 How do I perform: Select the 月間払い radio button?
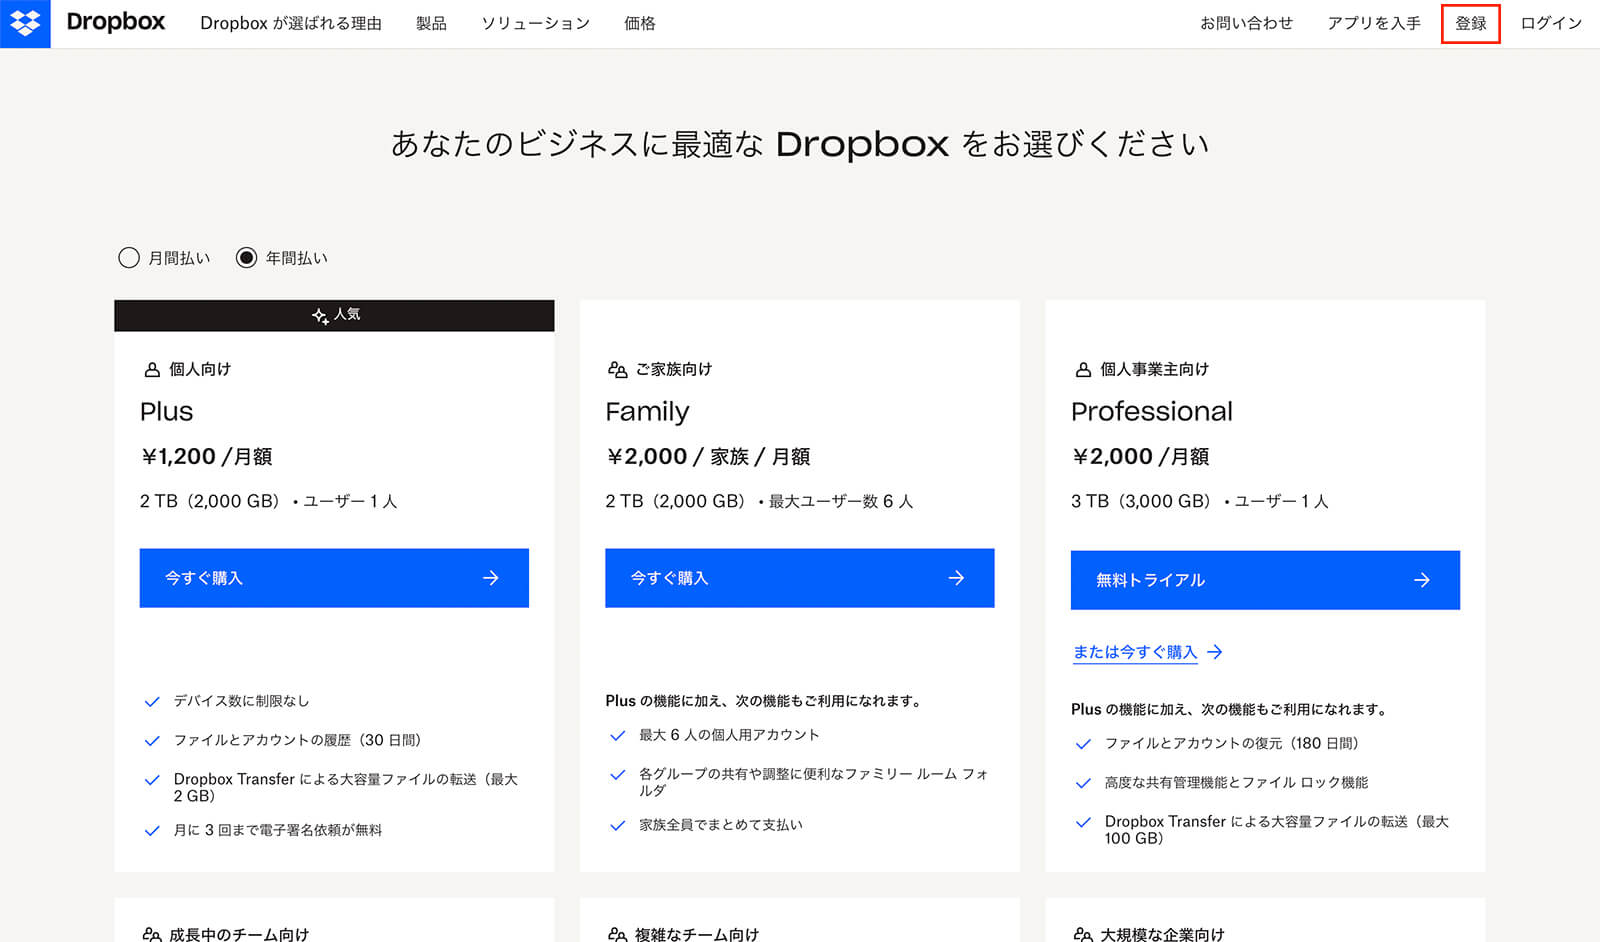coord(129,258)
